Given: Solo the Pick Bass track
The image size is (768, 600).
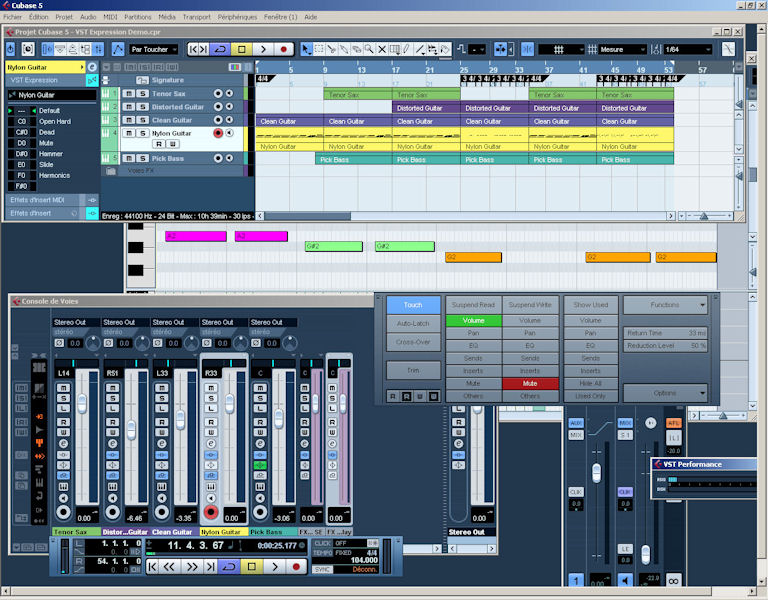Looking at the screenshot, I should (x=143, y=158).
